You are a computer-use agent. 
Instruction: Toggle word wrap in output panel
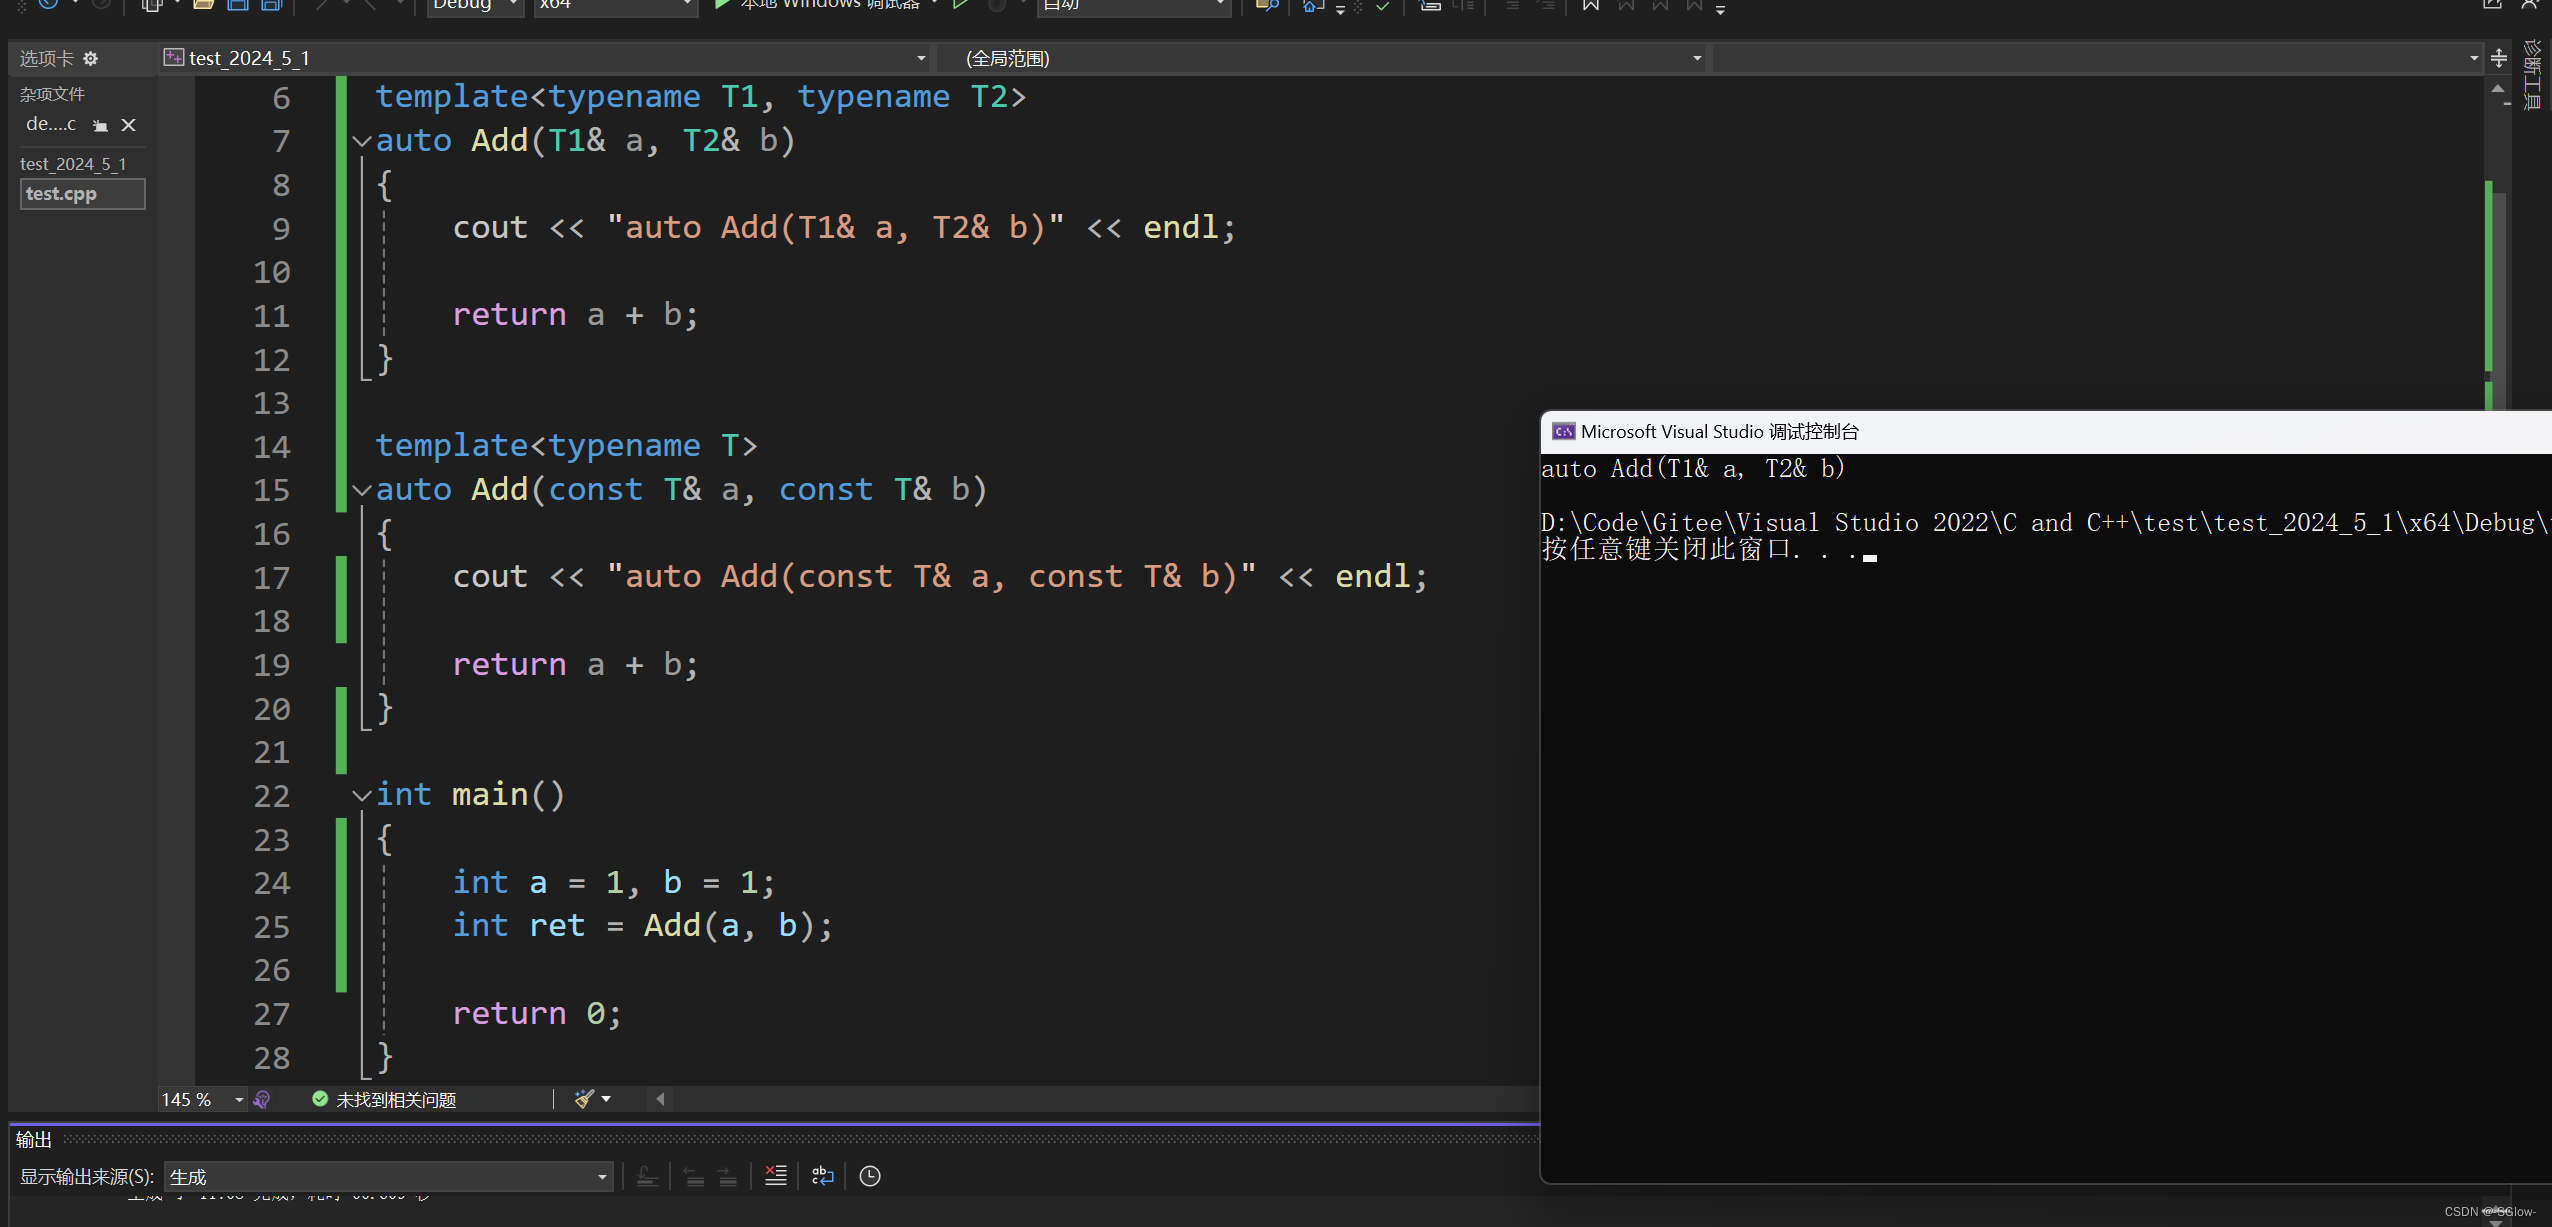(x=822, y=1176)
